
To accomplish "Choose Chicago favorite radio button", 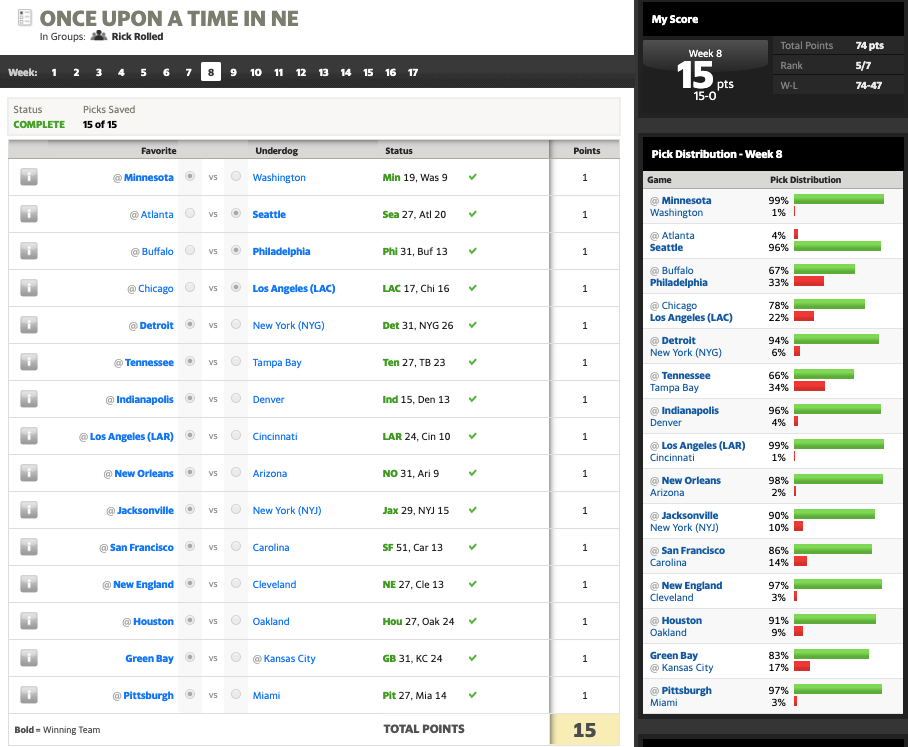I will [x=190, y=287].
